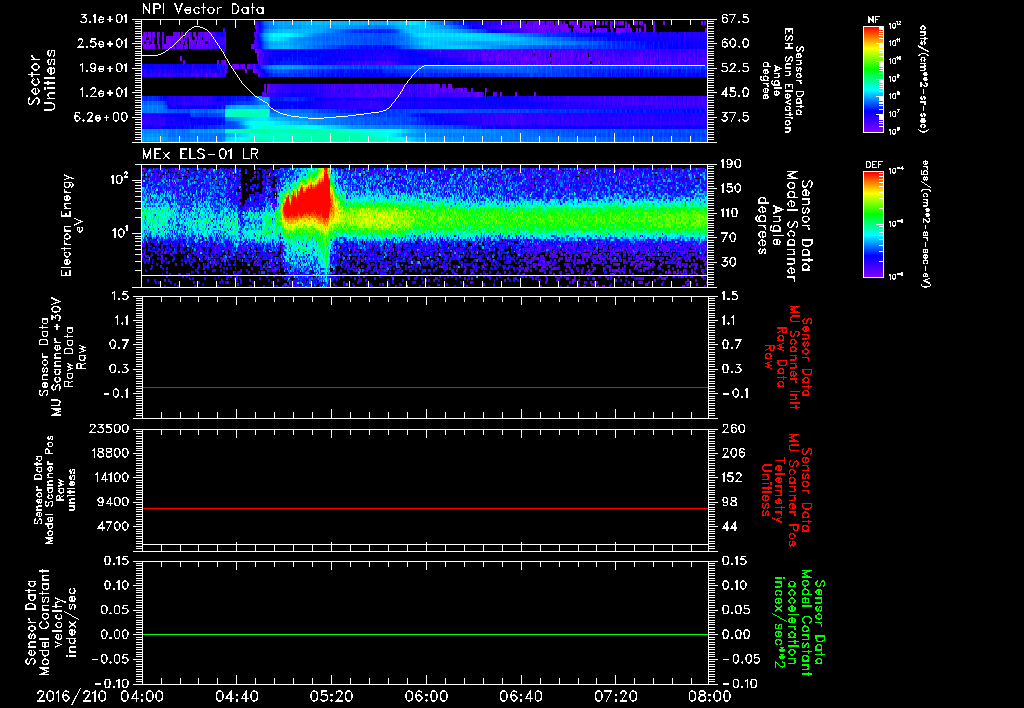The image size is (1024, 708).
Task: Click the red burst in electron spectrogram
Action: (x=308, y=202)
